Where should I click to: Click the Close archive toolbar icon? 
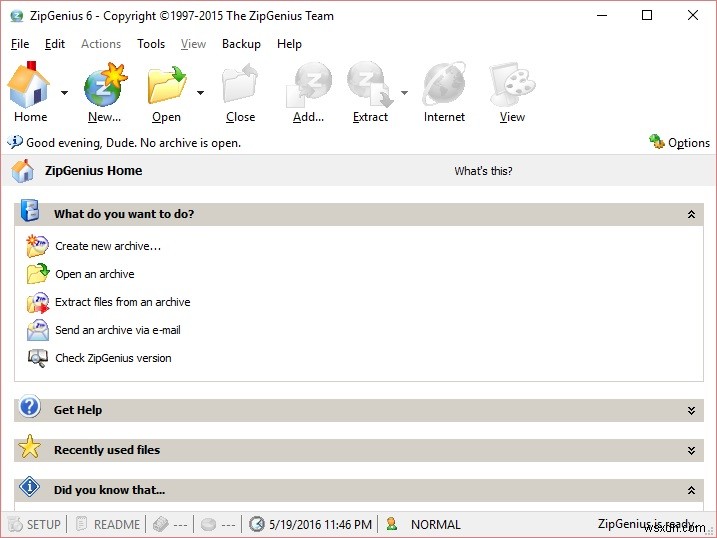click(x=241, y=85)
